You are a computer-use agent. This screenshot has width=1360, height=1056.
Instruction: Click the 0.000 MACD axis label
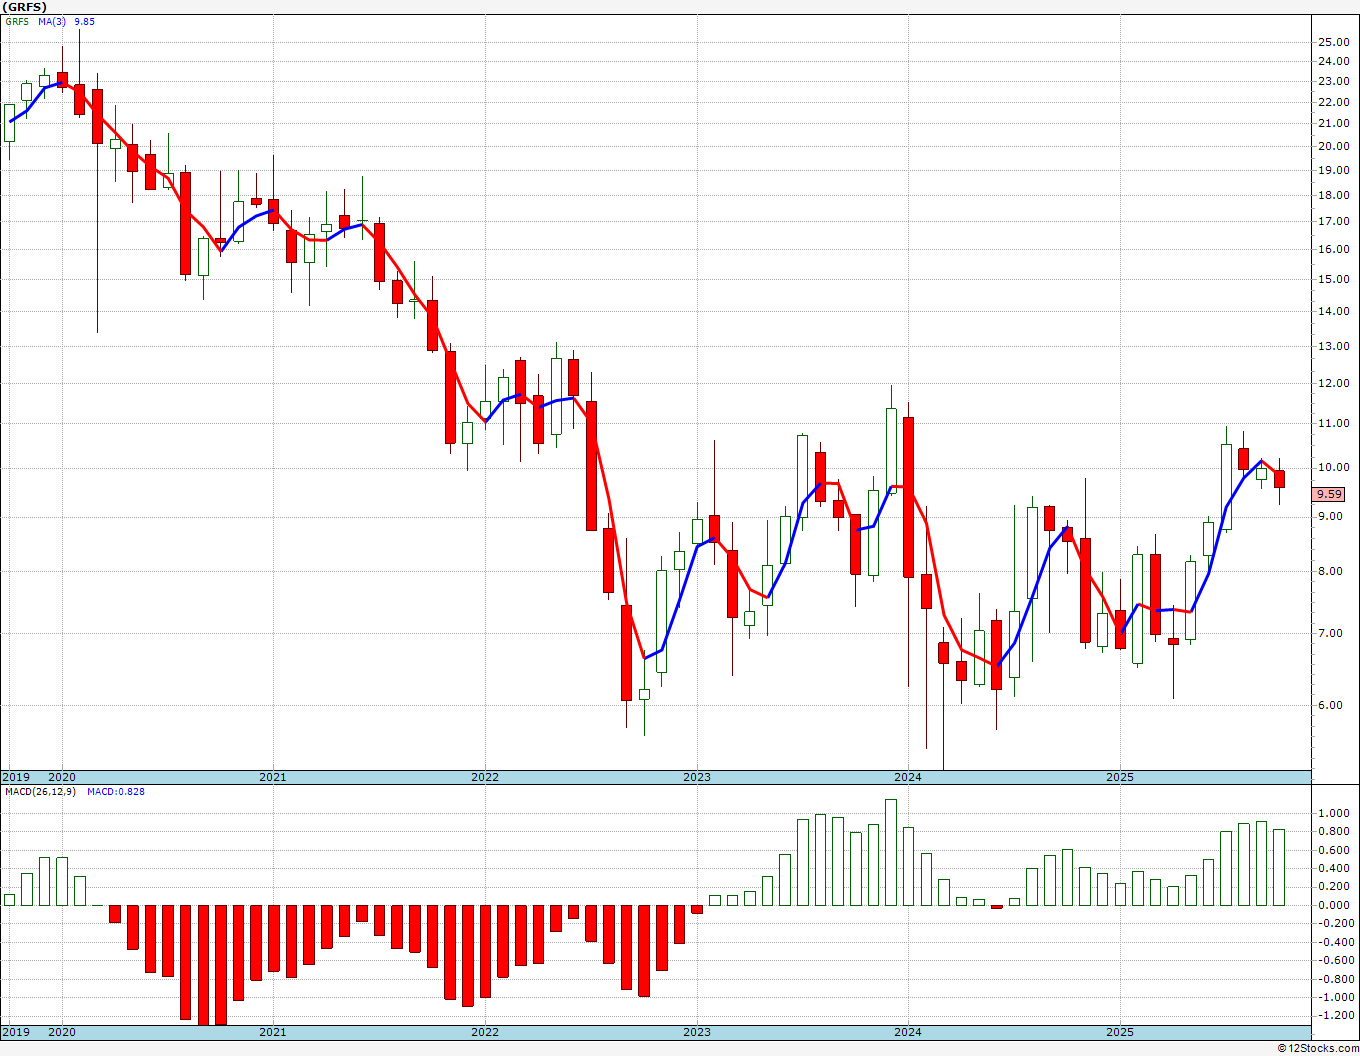click(x=1333, y=905)
